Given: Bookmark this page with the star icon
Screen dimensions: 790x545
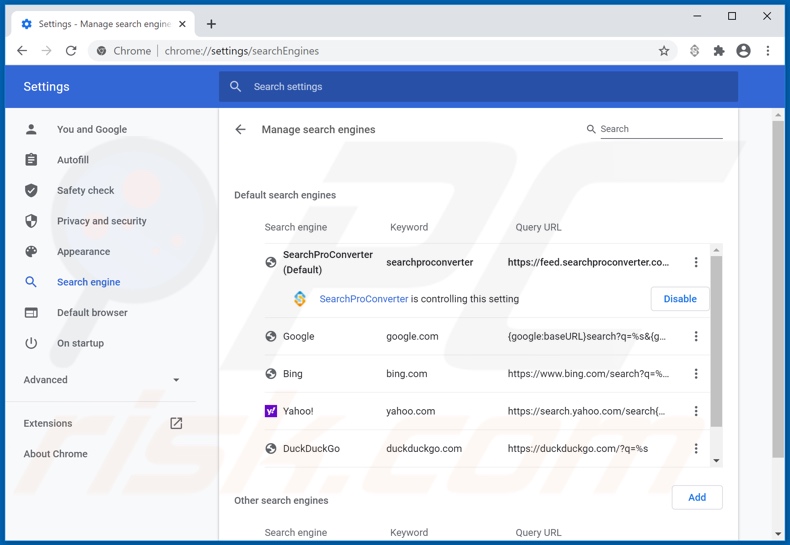Looking at the screenshot, I should pos(664,51).
